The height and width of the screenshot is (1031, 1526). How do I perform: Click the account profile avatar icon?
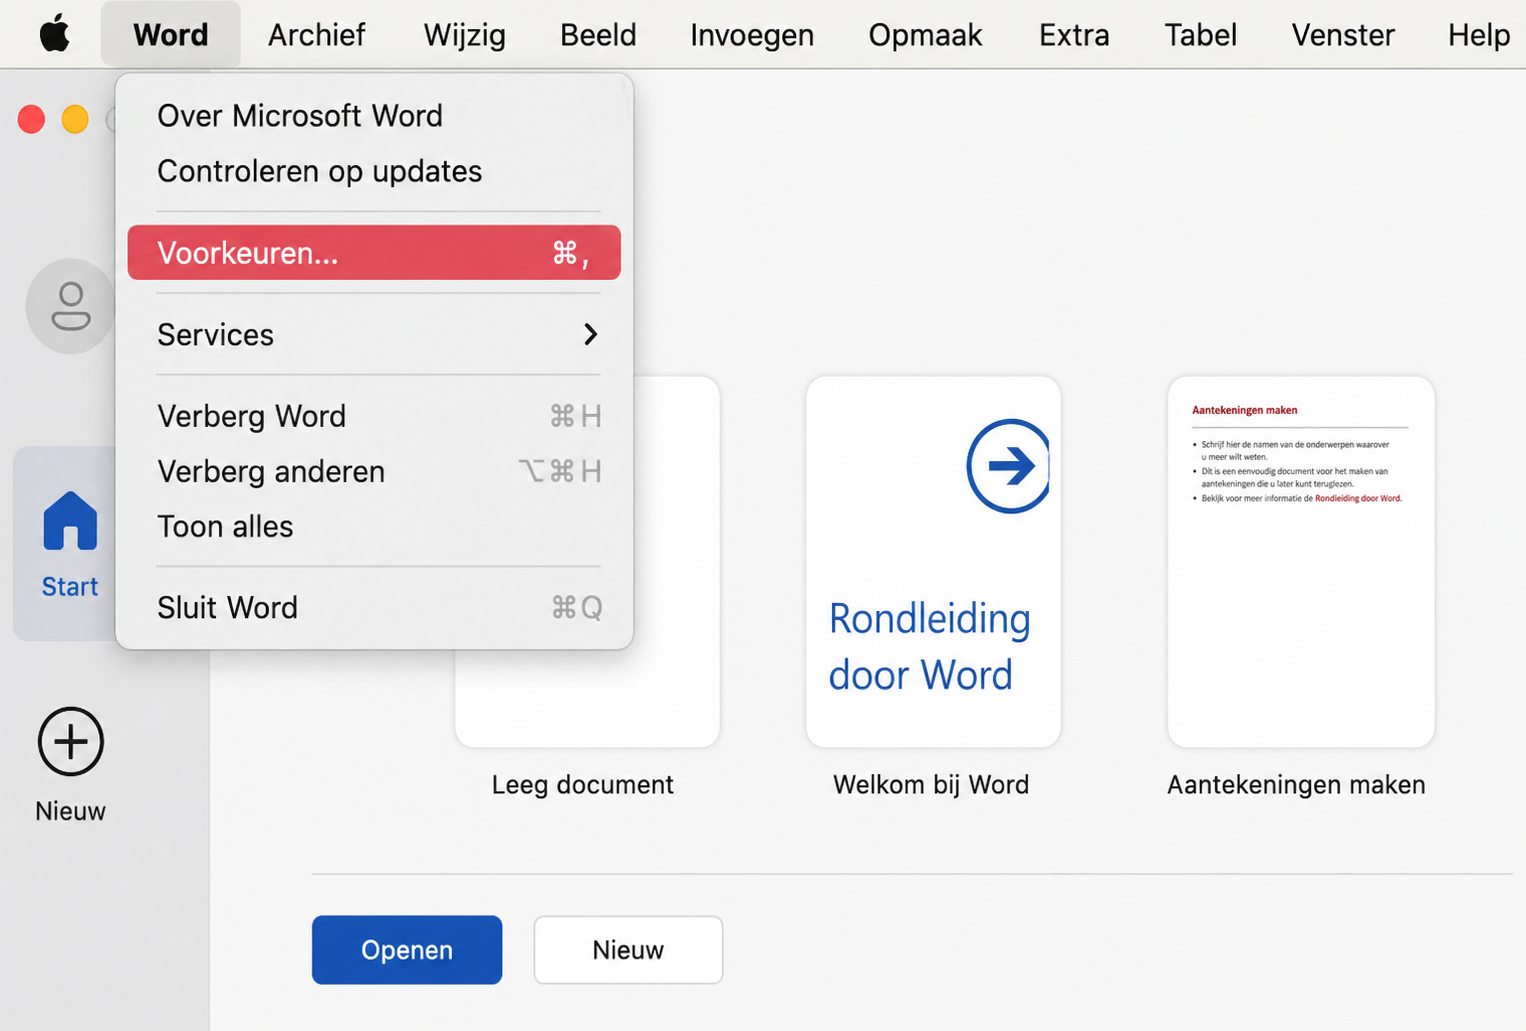(70, 306)
